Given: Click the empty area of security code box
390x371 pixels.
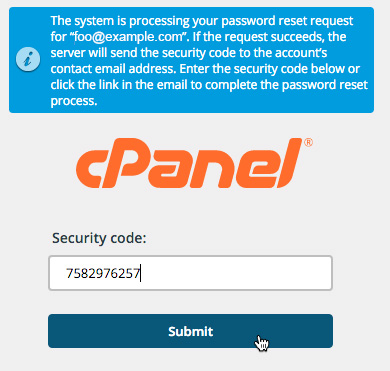Looking at the screenshot, I should (x=237, y=273).
